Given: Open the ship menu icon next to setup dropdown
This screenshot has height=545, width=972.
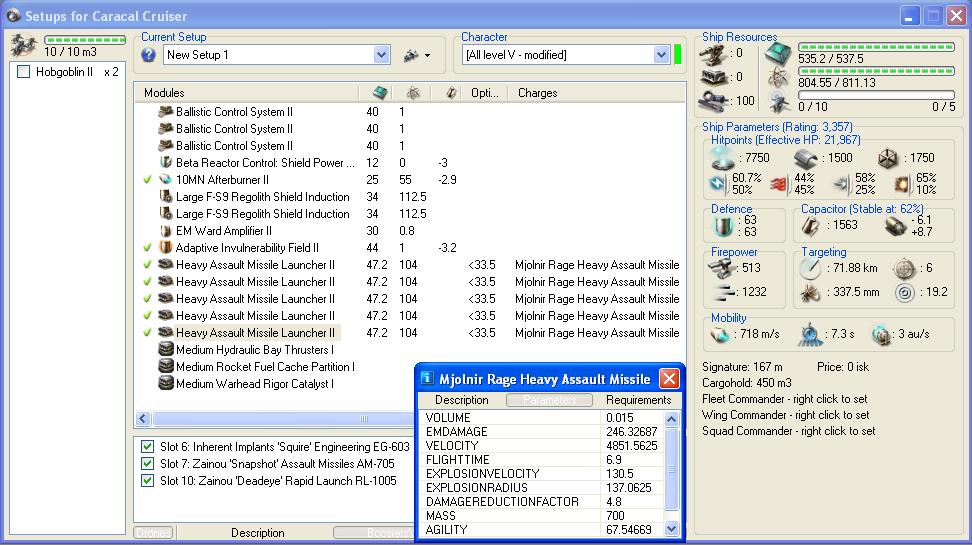Looking at the screenshot, I should click(x=416, y=56).
